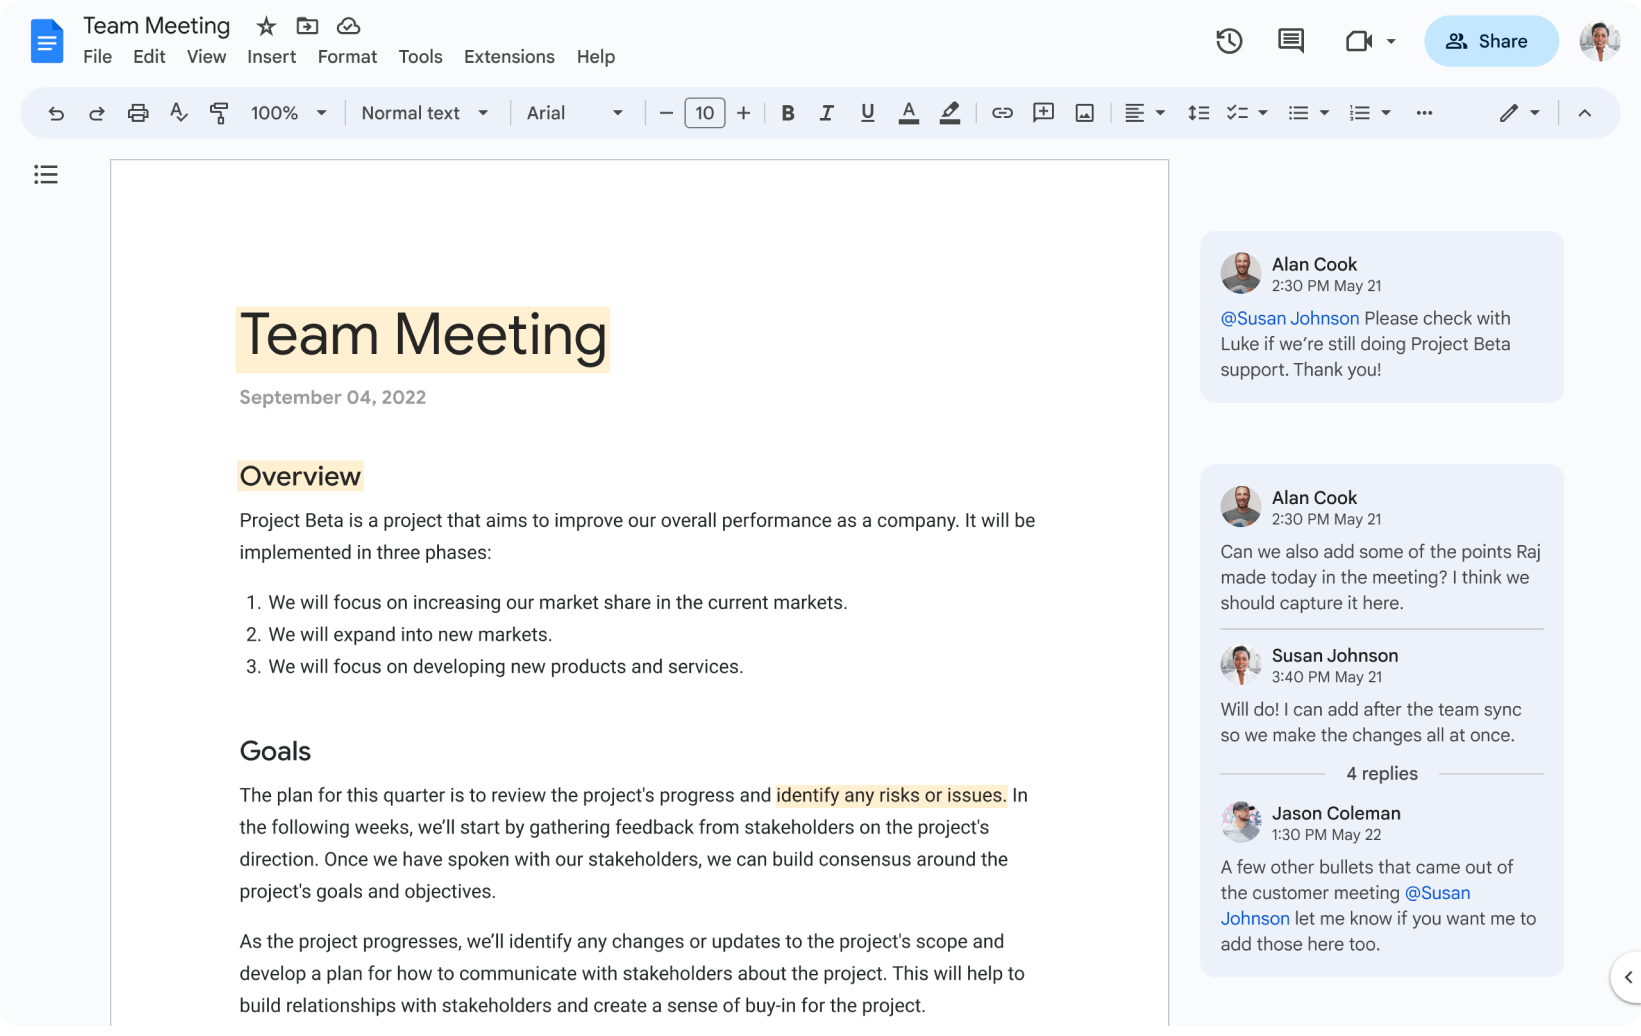Open the Format menu
This screenshot has height=1036, width=1641.
pos(347,57)
